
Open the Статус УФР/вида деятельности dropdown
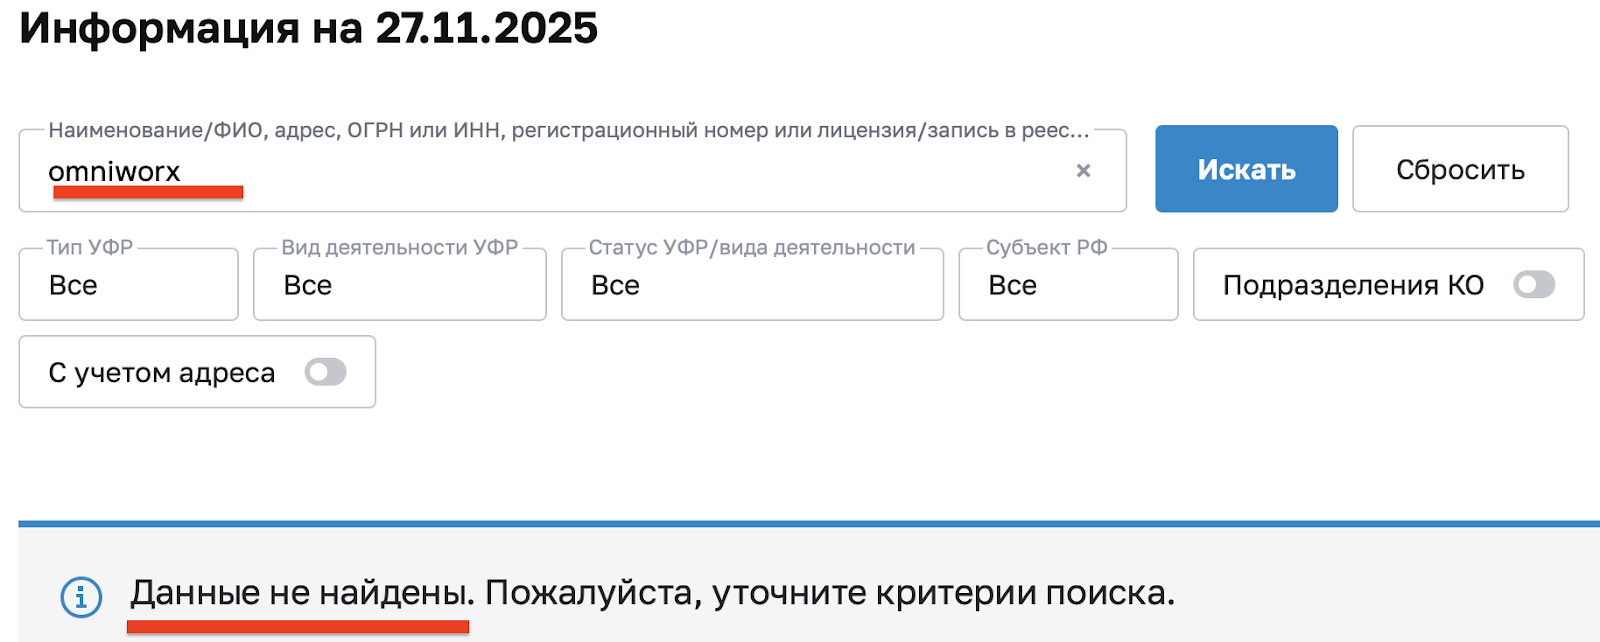point(751,285)
